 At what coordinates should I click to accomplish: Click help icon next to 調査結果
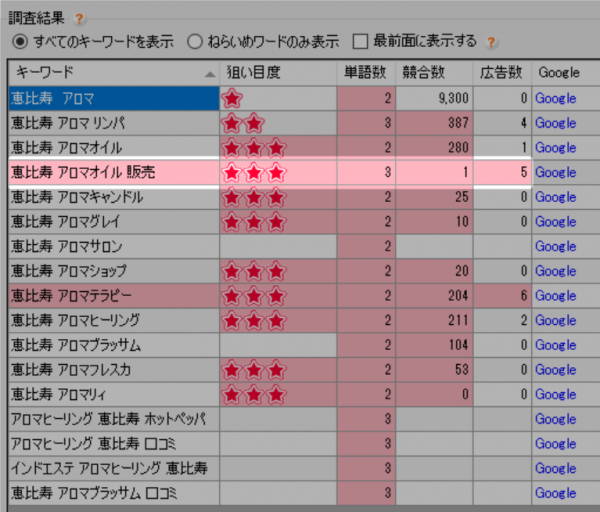coord(79,18)
